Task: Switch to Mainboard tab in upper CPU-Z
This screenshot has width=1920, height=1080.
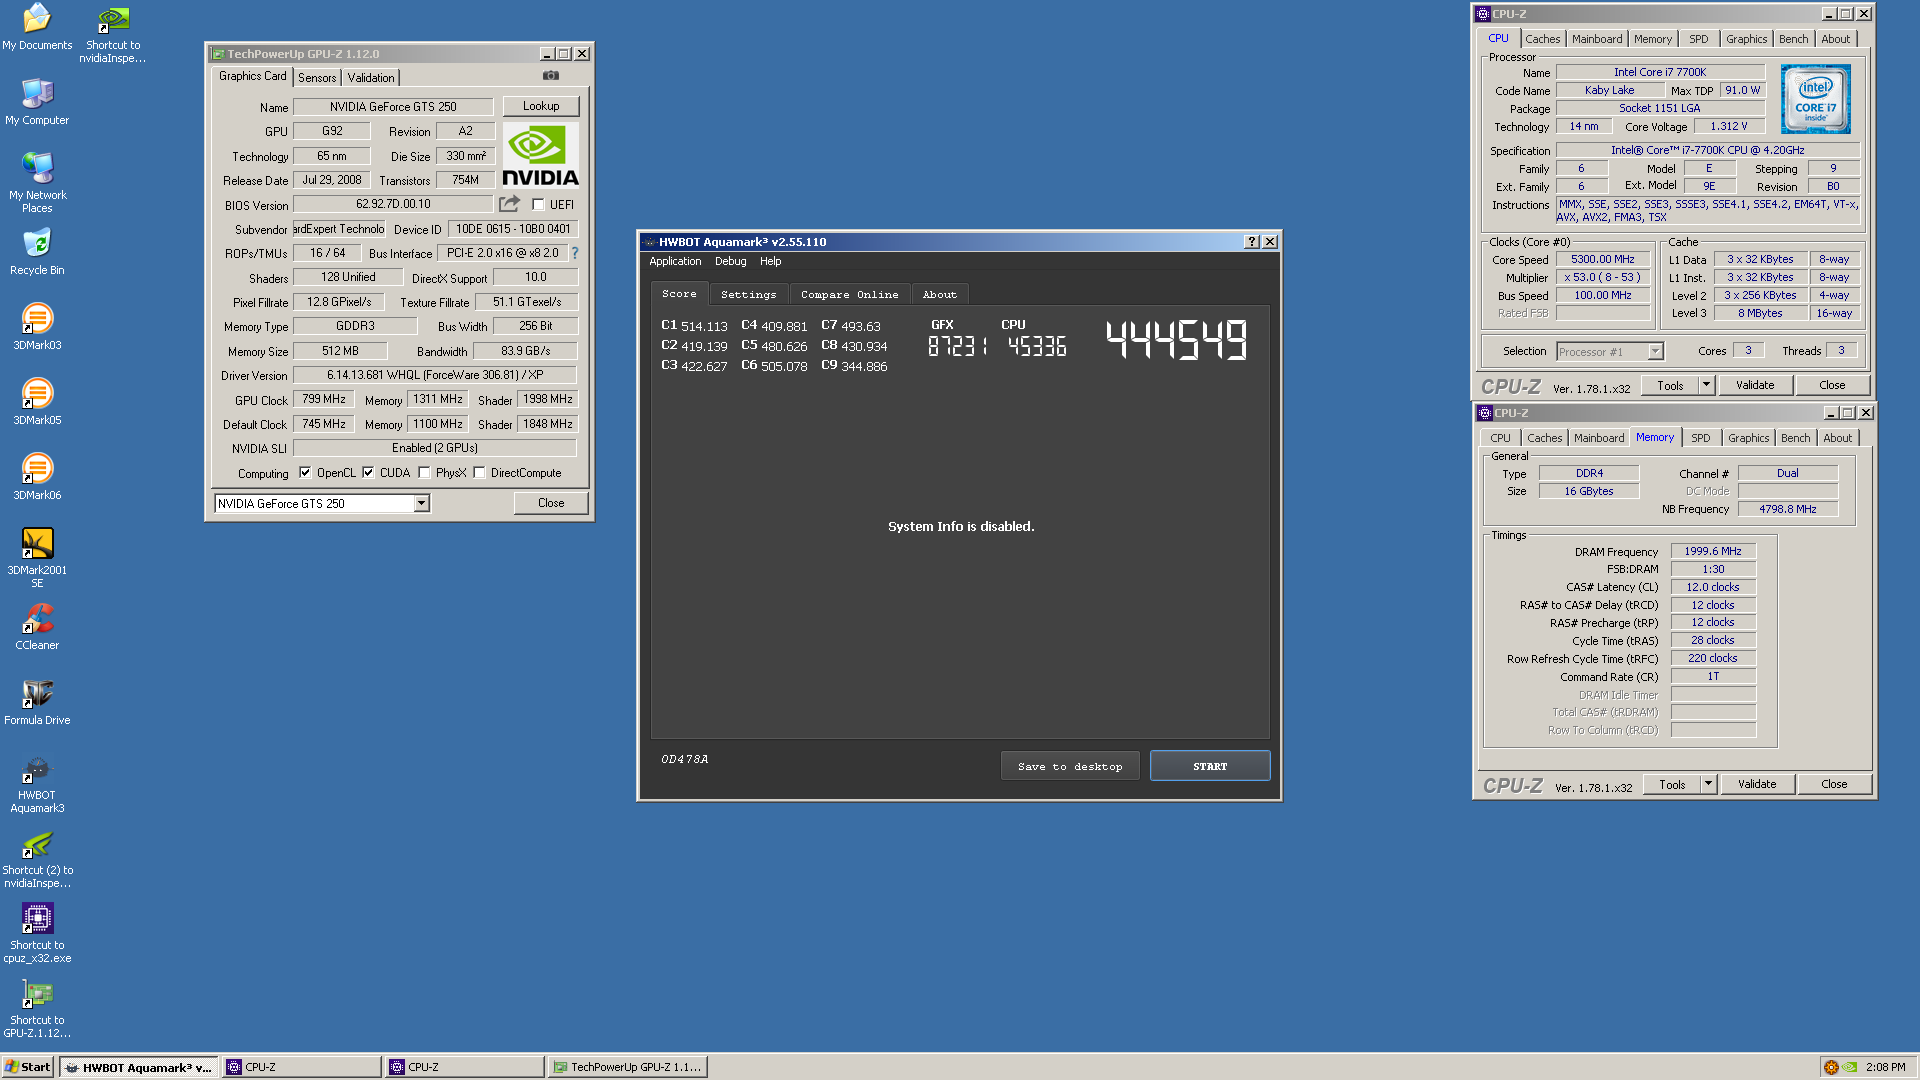Action: coord(1597,39)
